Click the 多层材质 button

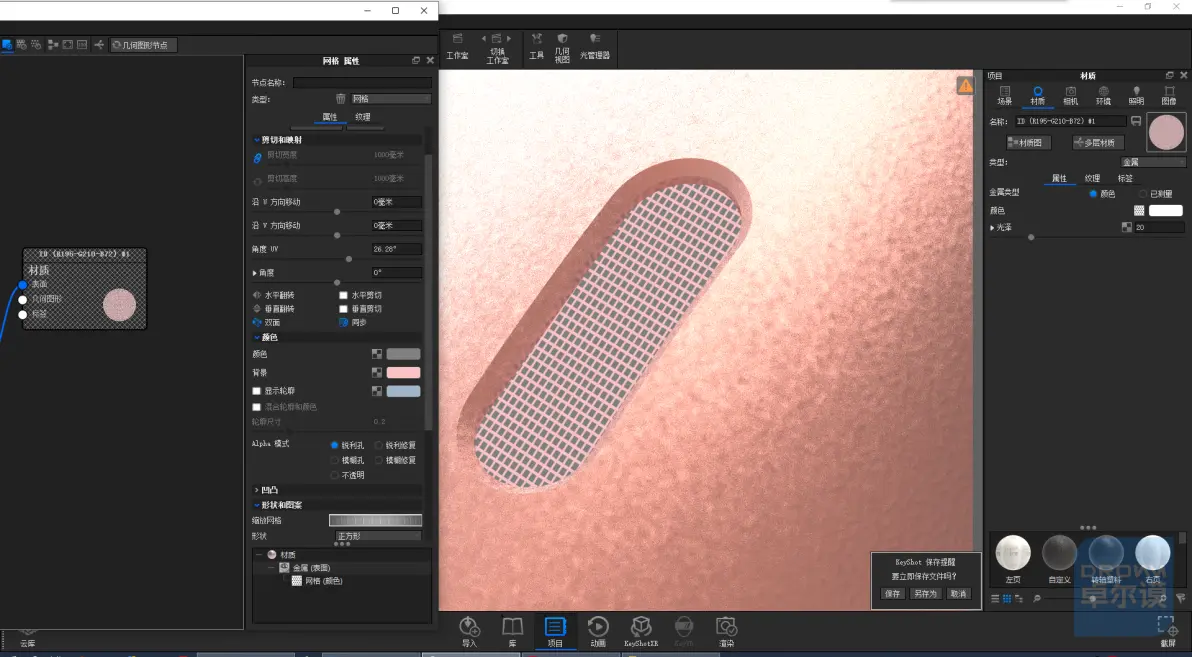point(1098,142)
